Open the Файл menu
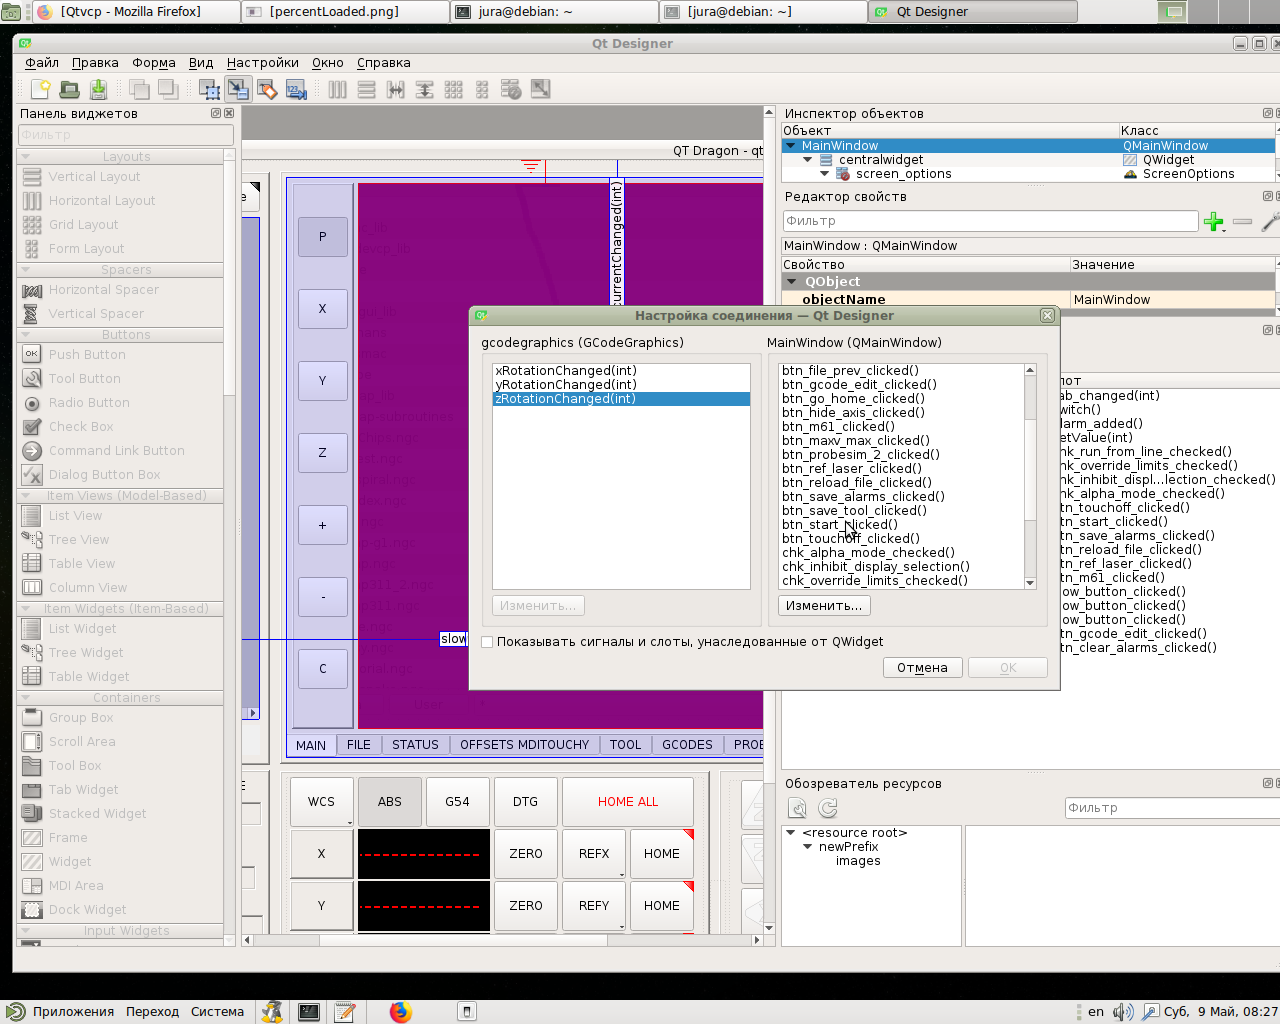1280x1024 pixels. click(42, 62)
